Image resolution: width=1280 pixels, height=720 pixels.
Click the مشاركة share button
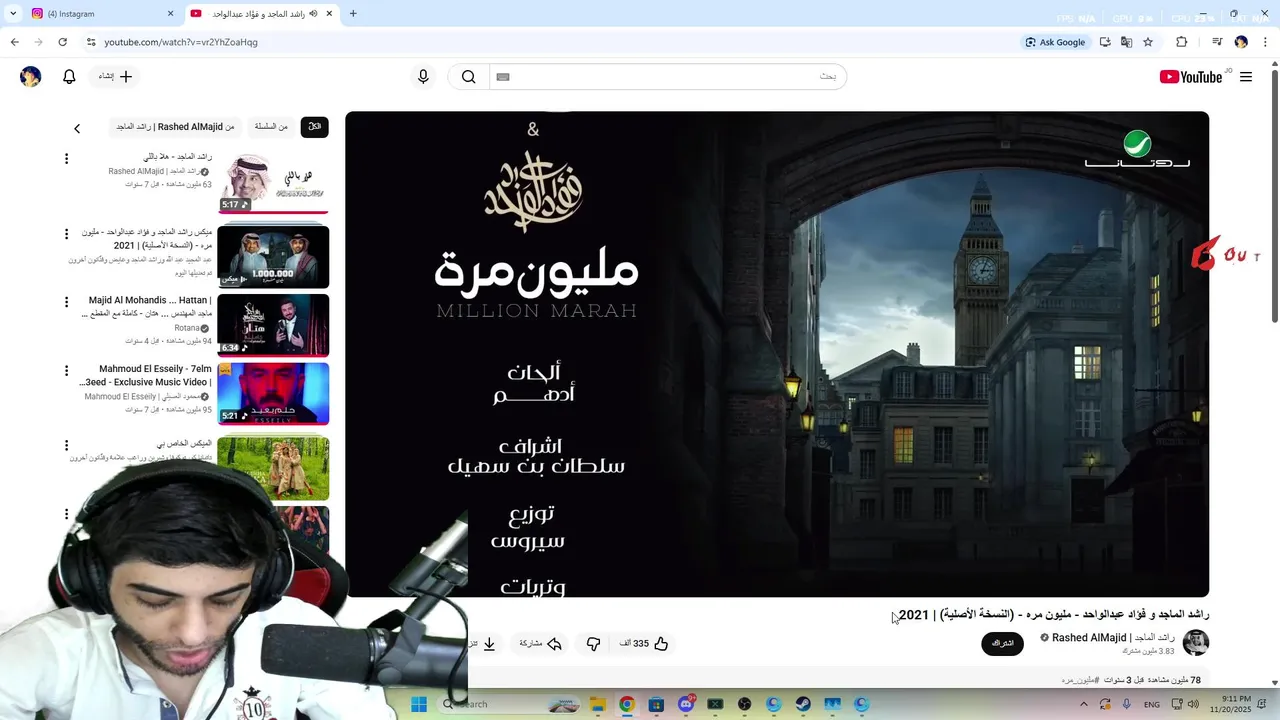coord(541,644)
